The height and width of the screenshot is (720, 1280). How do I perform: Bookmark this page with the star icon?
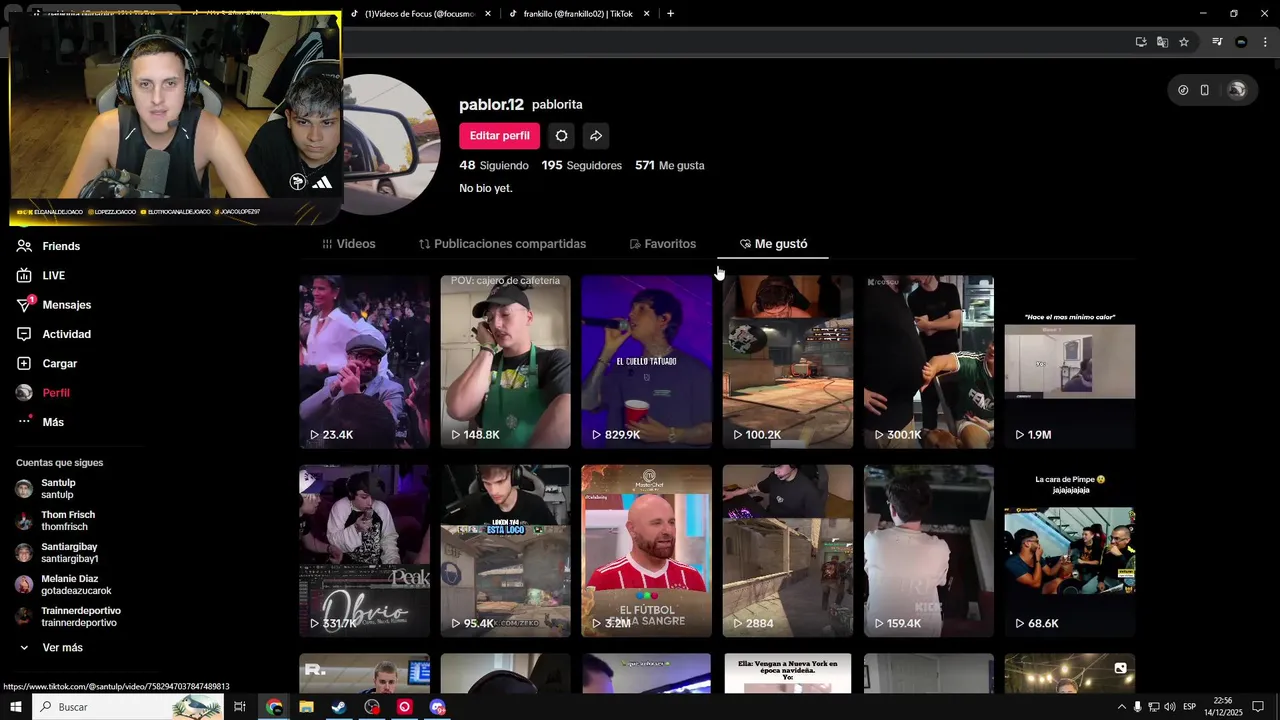[1184, 42]
